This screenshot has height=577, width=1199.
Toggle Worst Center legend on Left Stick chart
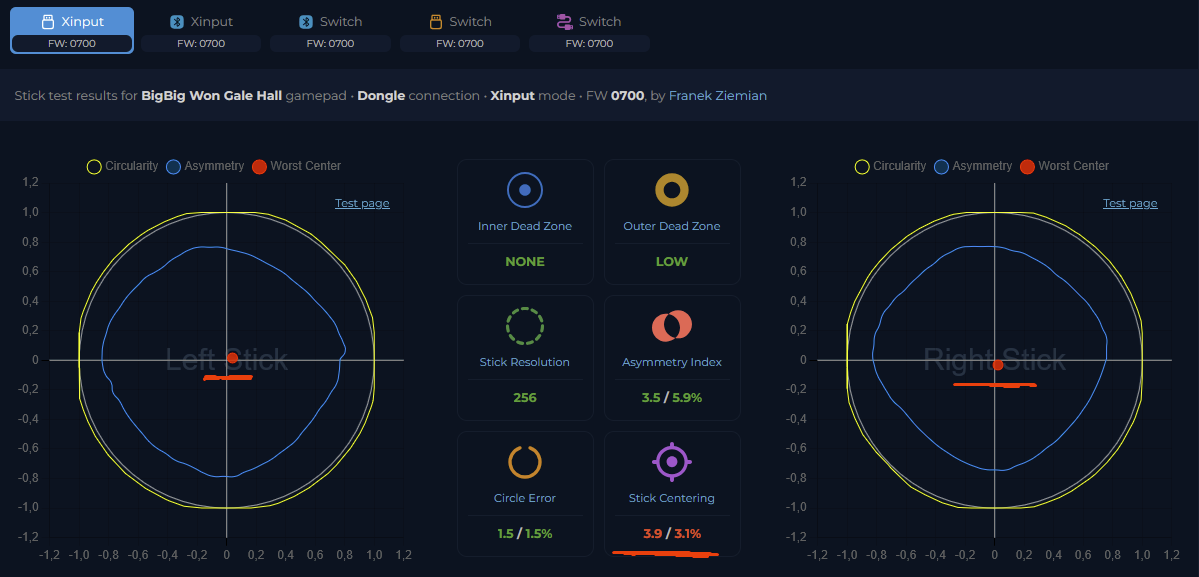click(297, 166)
